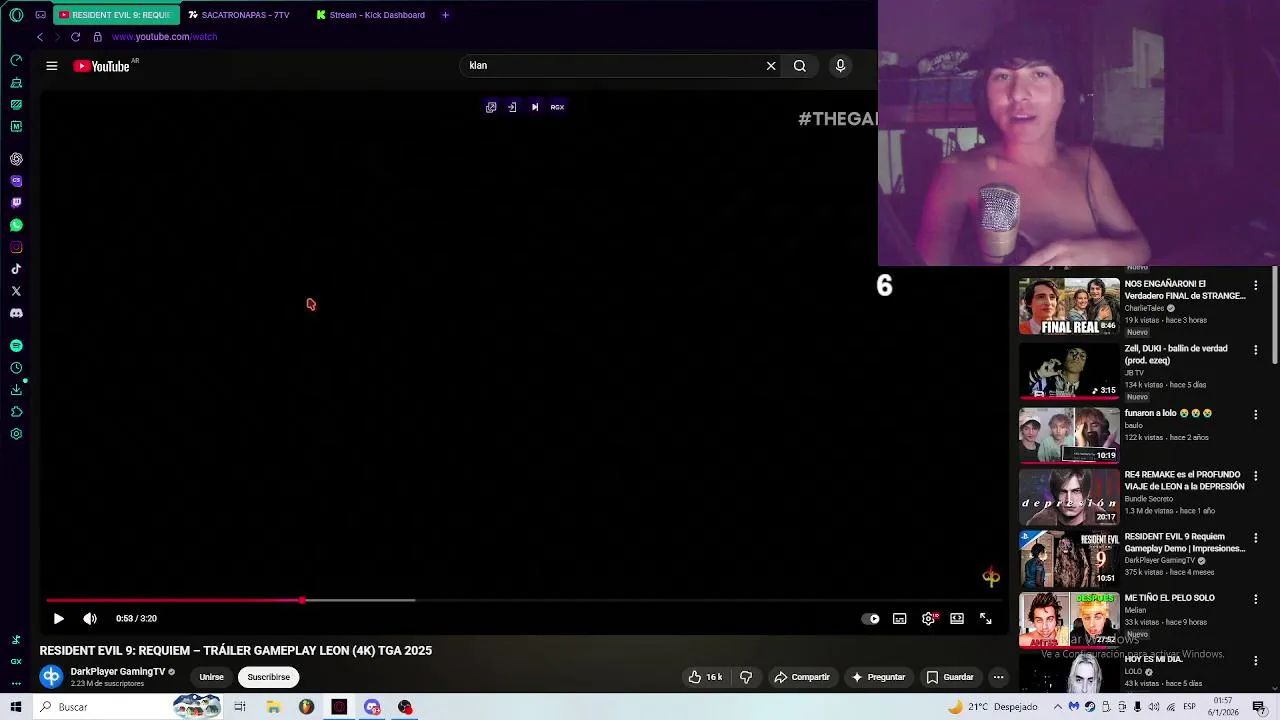Open TikTok in the sidebar
This screenshot has width=1280, height=720.
point(16,269)
